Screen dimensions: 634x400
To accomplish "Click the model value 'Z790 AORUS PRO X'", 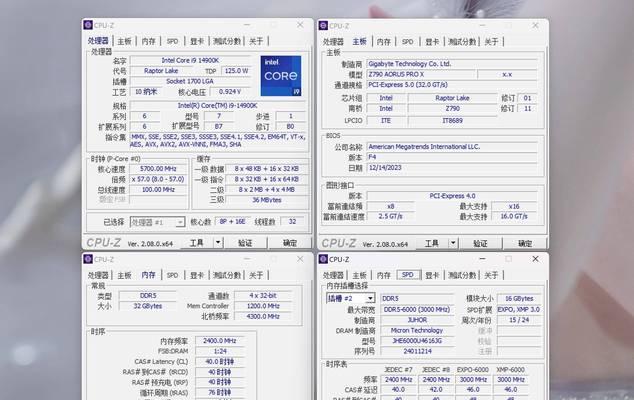I will 421,74.
